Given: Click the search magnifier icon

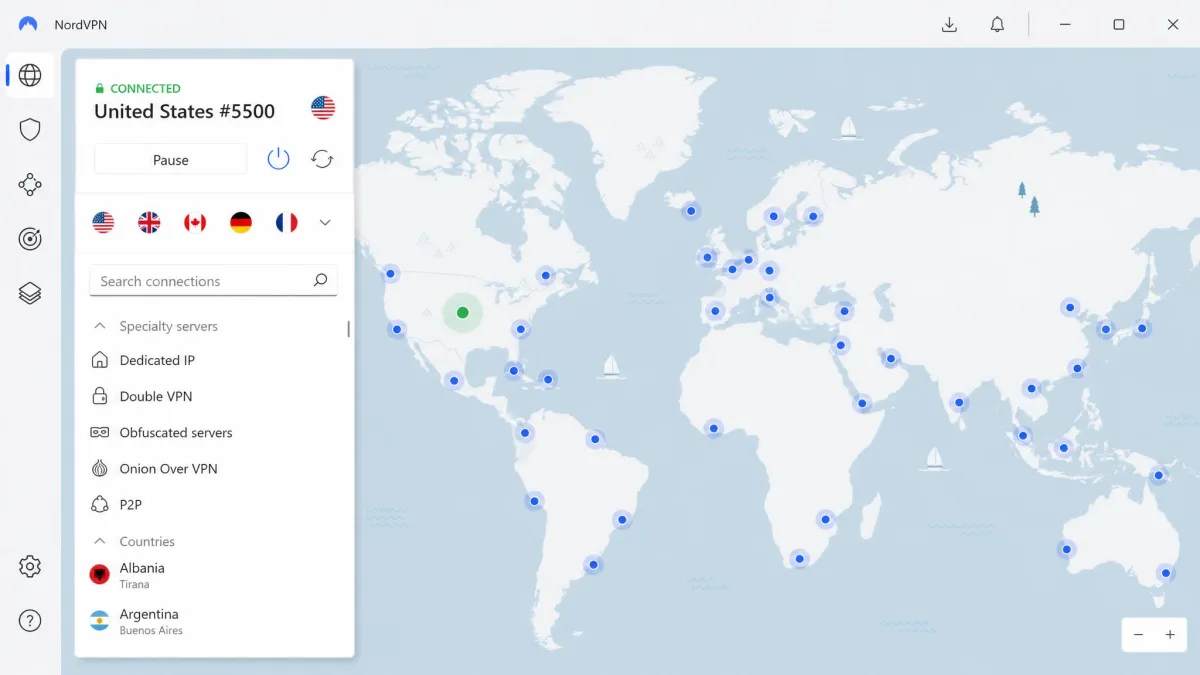Looking at the screenshot, I should coord(320,281).
